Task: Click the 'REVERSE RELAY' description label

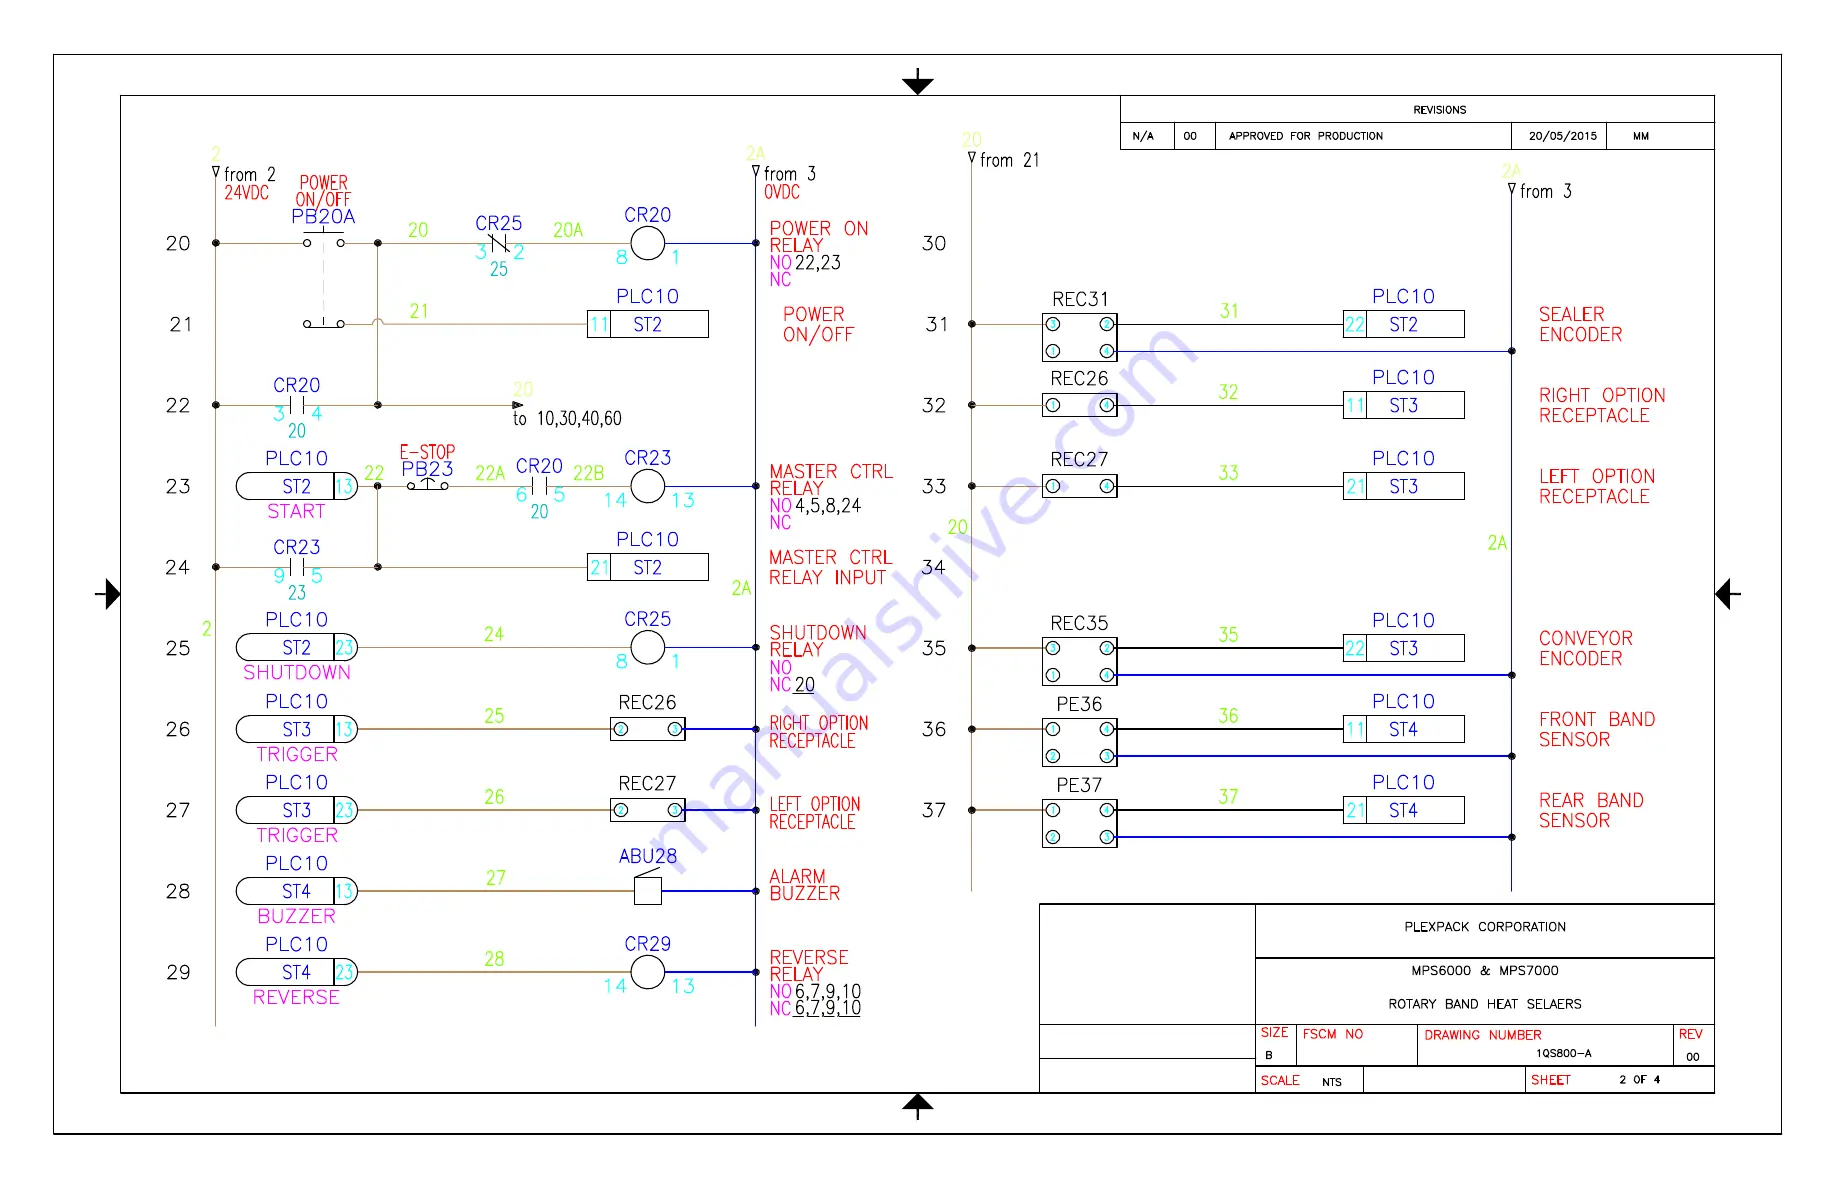Action: click(x=809, y=966)
